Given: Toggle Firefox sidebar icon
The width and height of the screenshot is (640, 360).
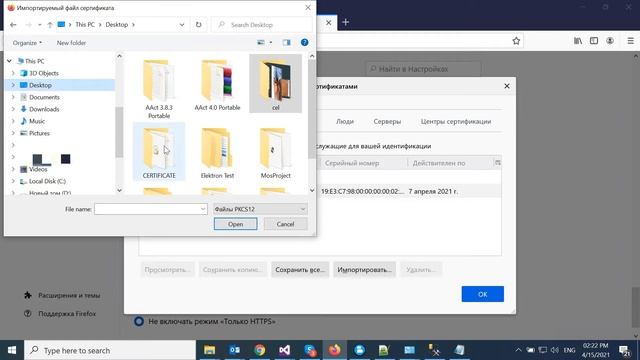Looking at the screenshot, I should (594, 41).
